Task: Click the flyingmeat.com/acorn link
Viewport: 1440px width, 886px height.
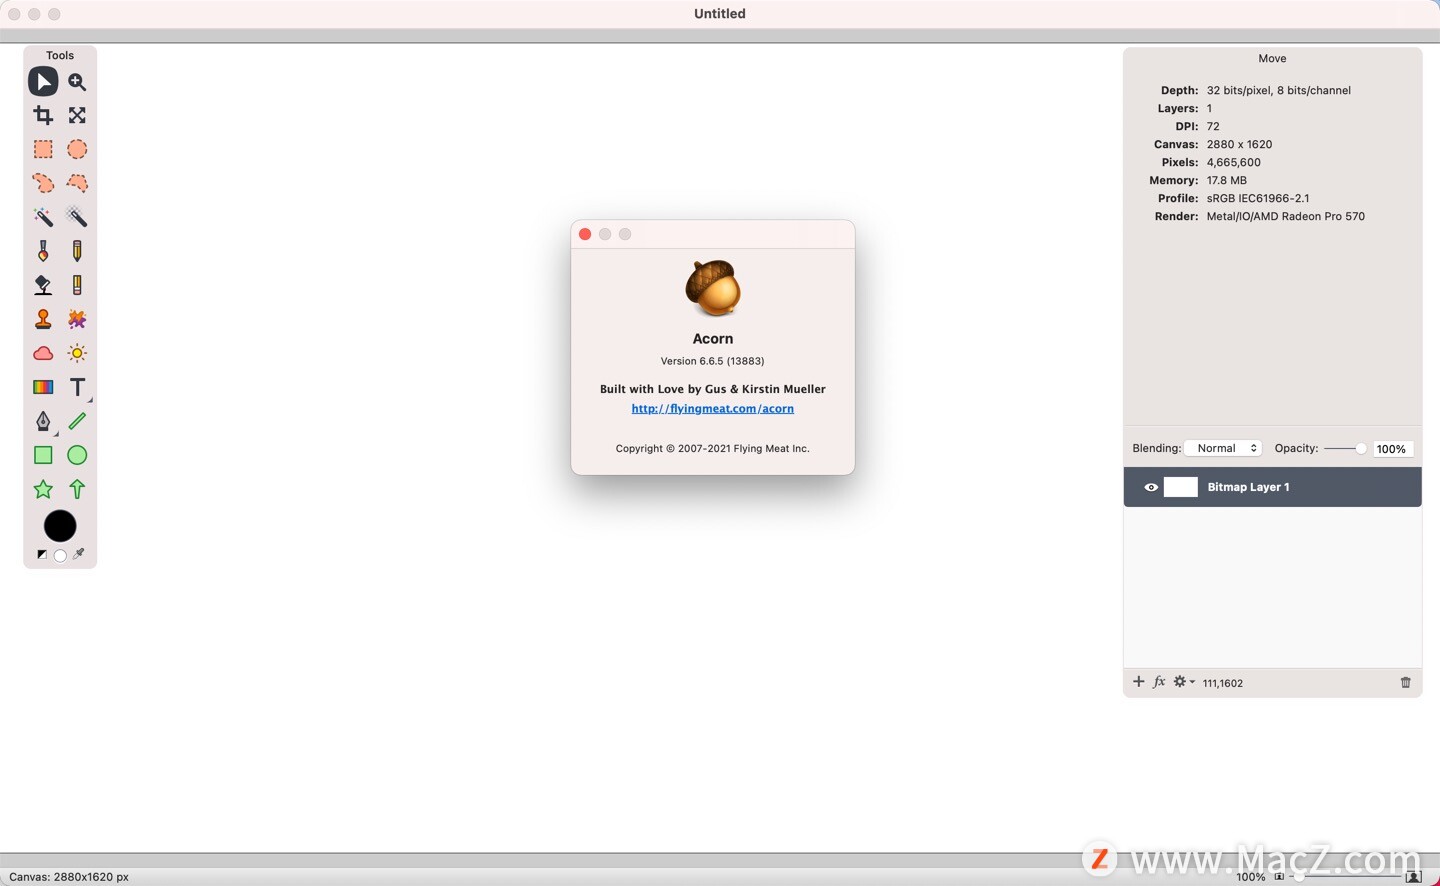Action: (x=712, y=408)
